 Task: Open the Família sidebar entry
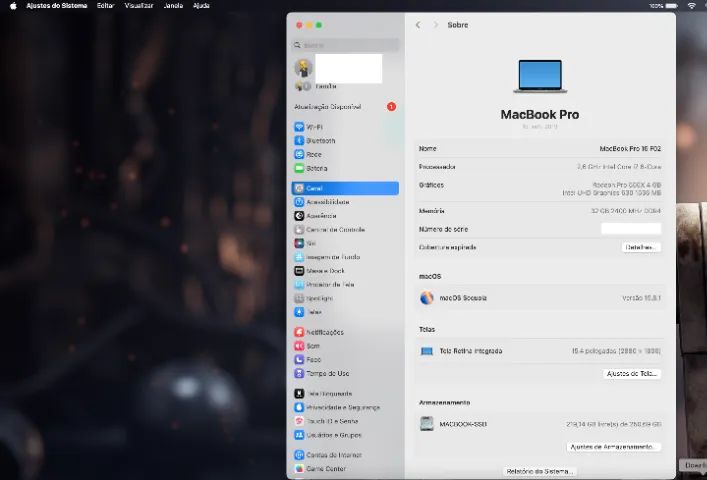[316, 86]
